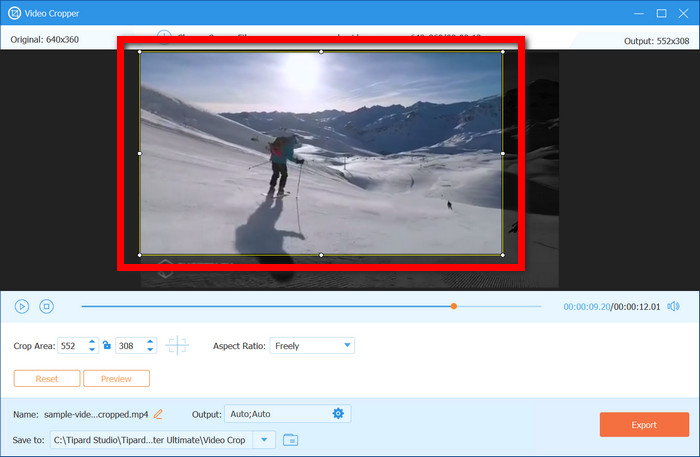
Task: Decrease crop height with down arrow
Action: tap(150, 349)
